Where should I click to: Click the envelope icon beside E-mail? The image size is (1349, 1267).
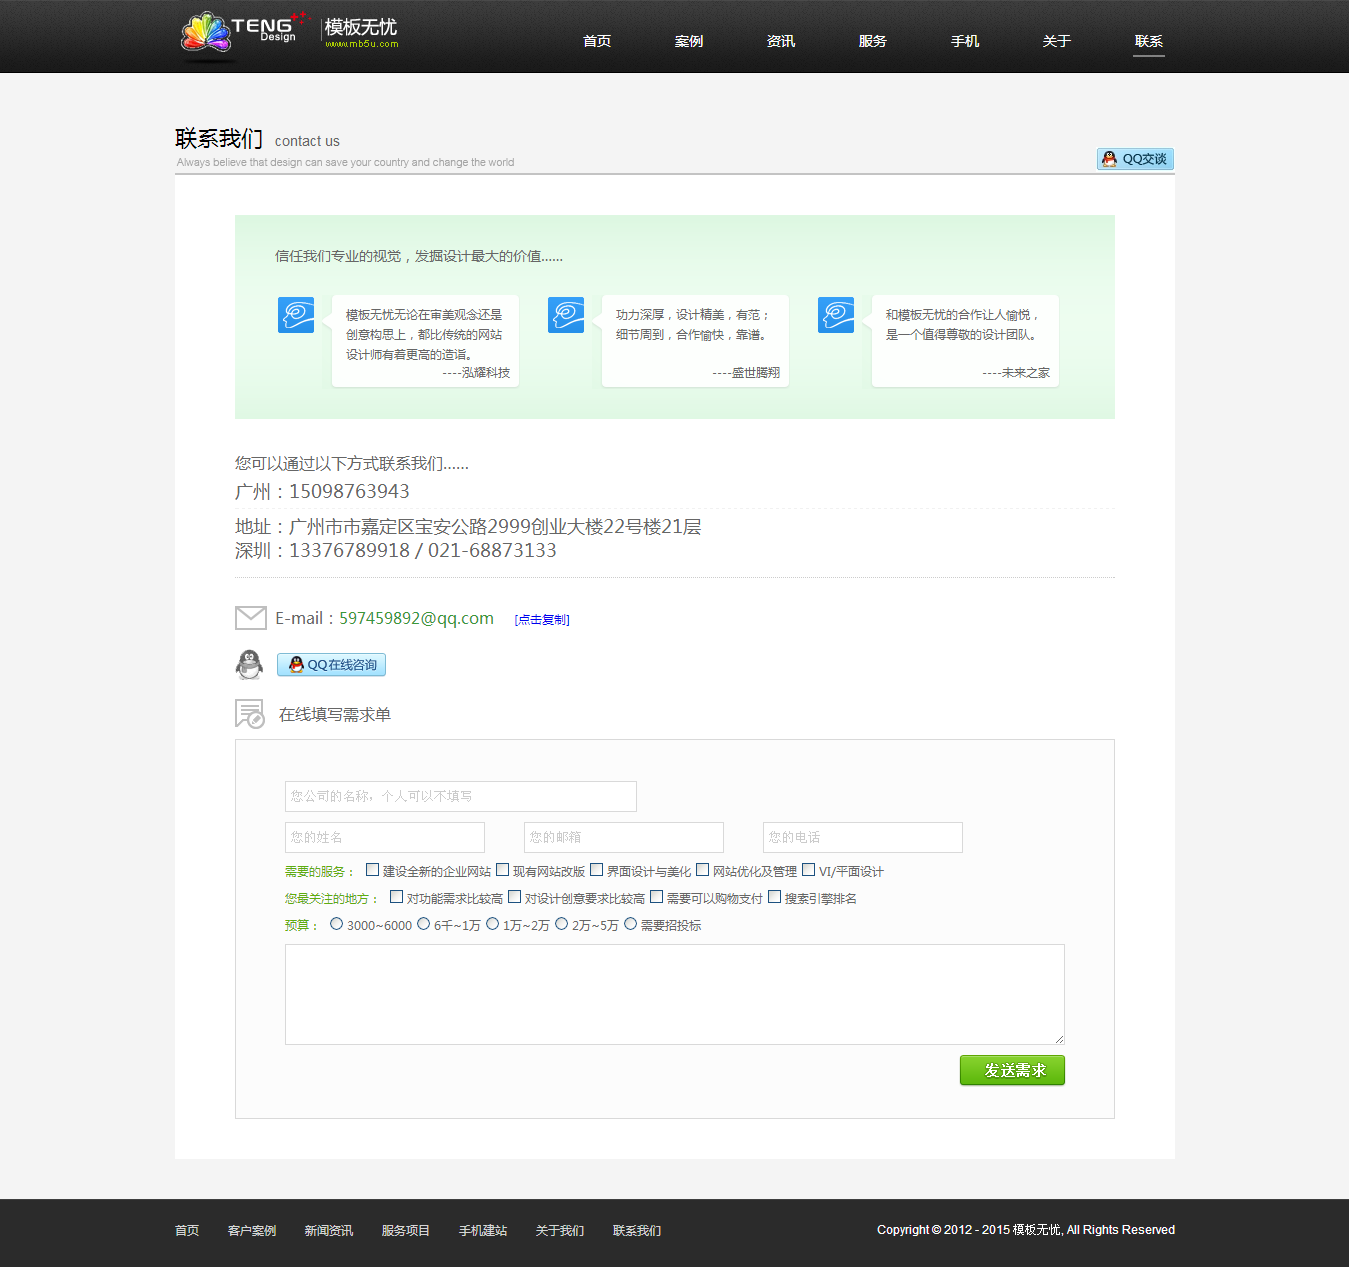250,618
